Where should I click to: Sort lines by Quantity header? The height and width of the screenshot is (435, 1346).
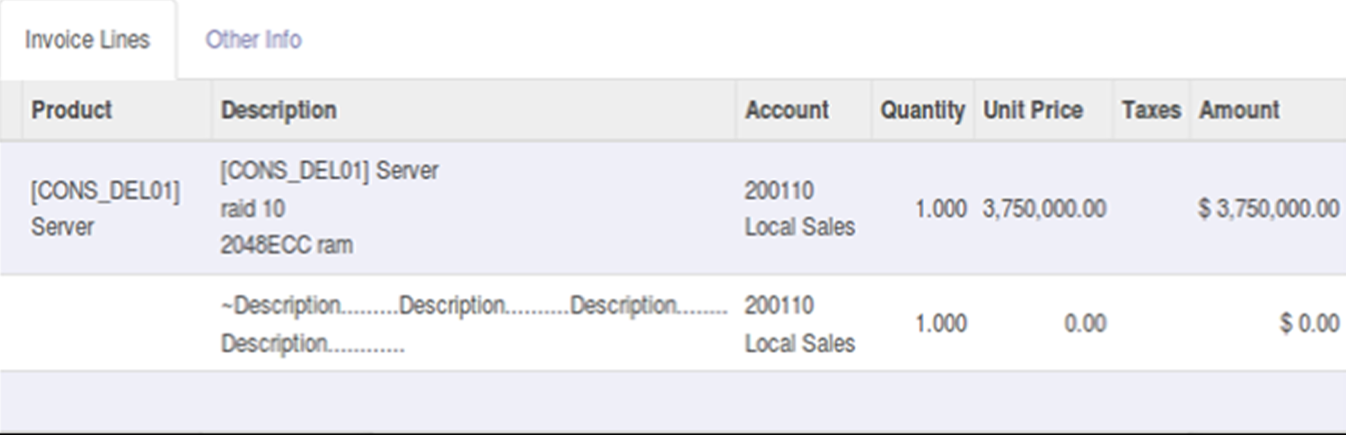(922, 110)
